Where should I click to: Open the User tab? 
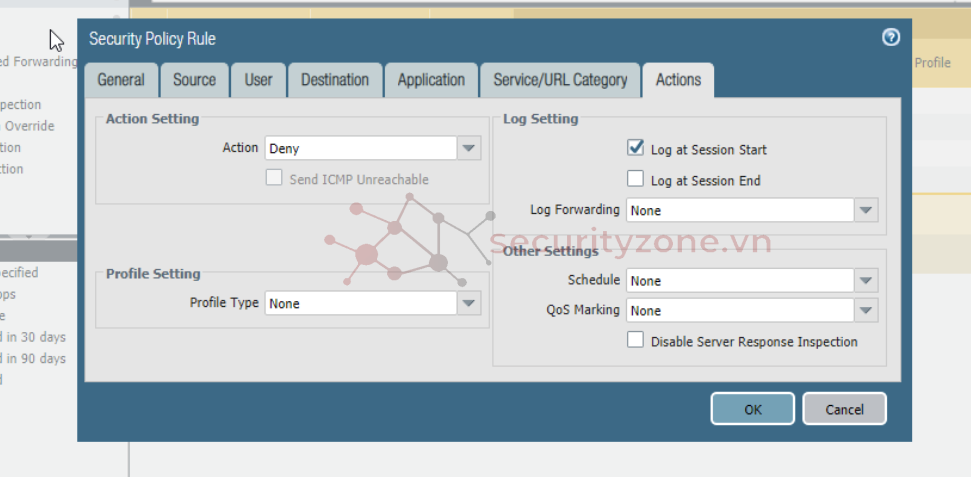258,80
